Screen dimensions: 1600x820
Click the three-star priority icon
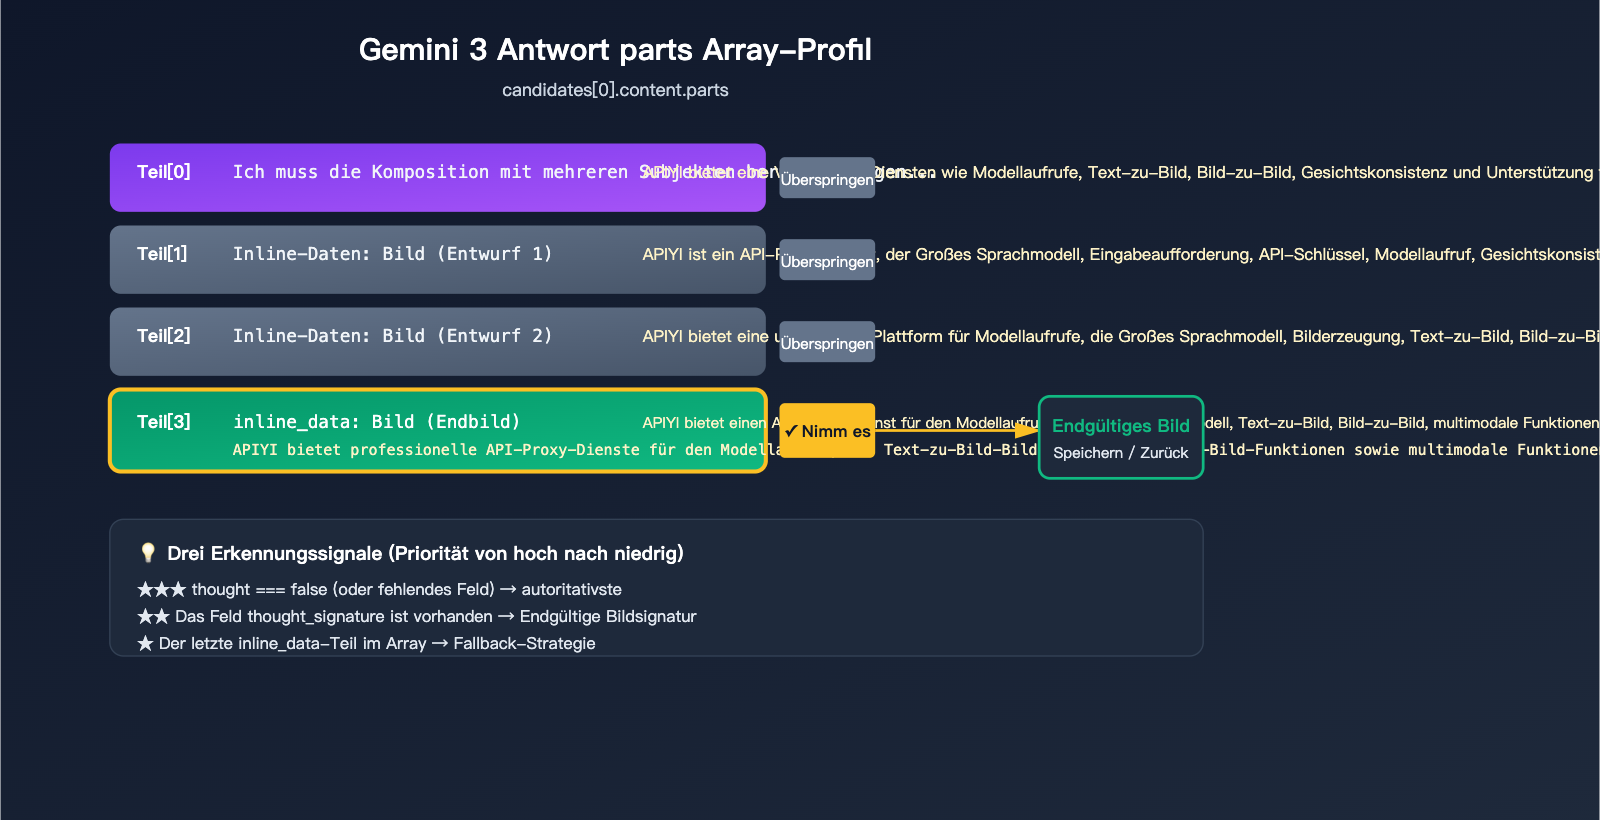click(161, 590)
